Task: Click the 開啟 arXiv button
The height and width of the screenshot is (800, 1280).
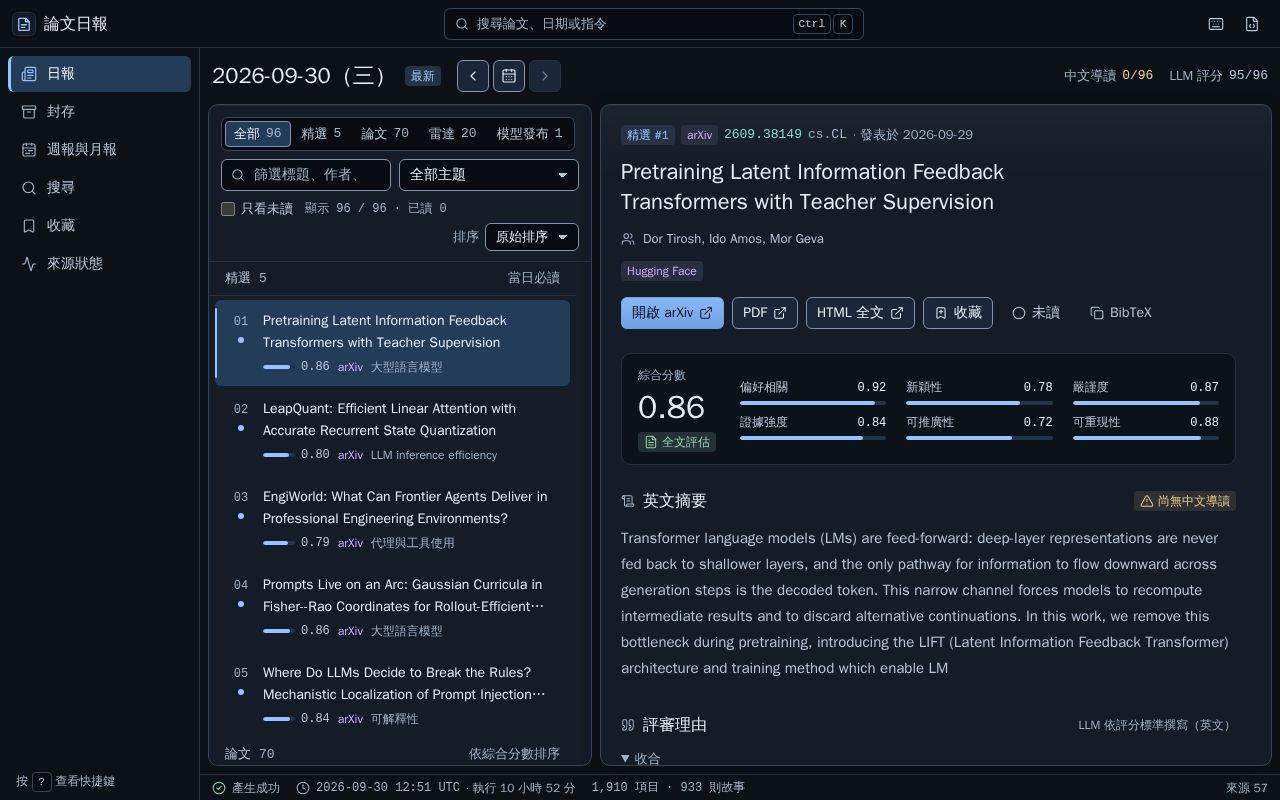Action: coord(672,313)
